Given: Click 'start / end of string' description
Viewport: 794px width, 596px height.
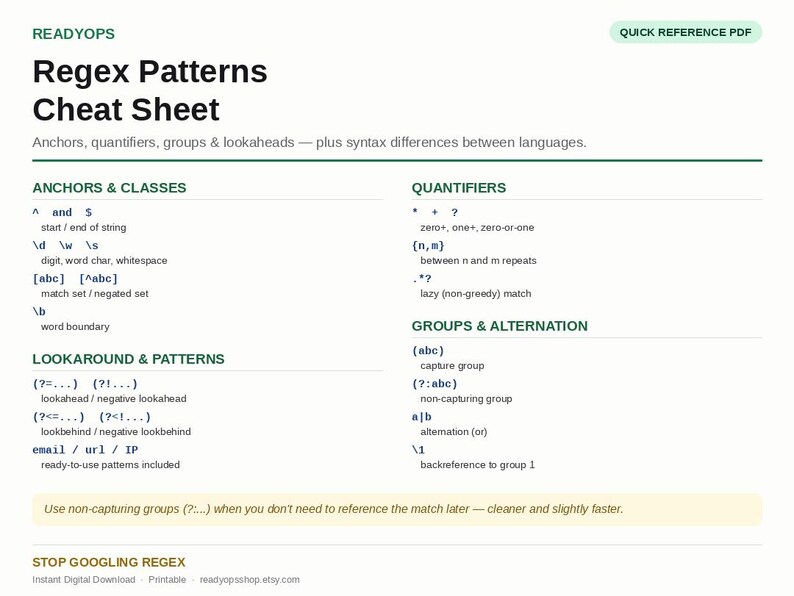Looking at the screenshot, I should coord(84,227).
